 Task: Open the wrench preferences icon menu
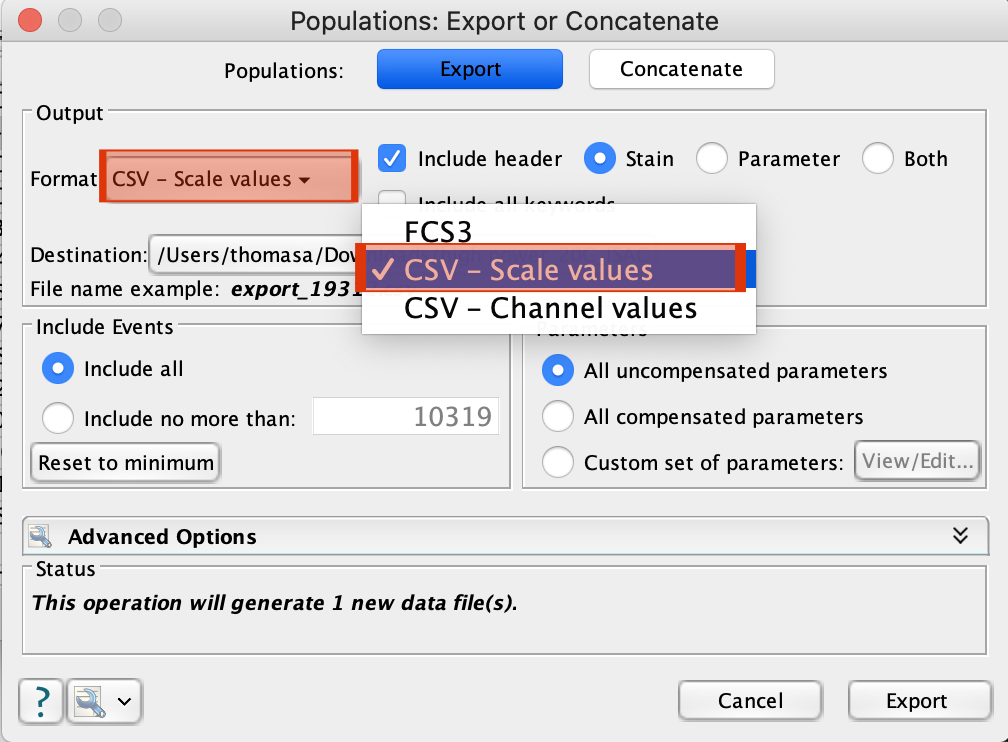tap(104, 701)
